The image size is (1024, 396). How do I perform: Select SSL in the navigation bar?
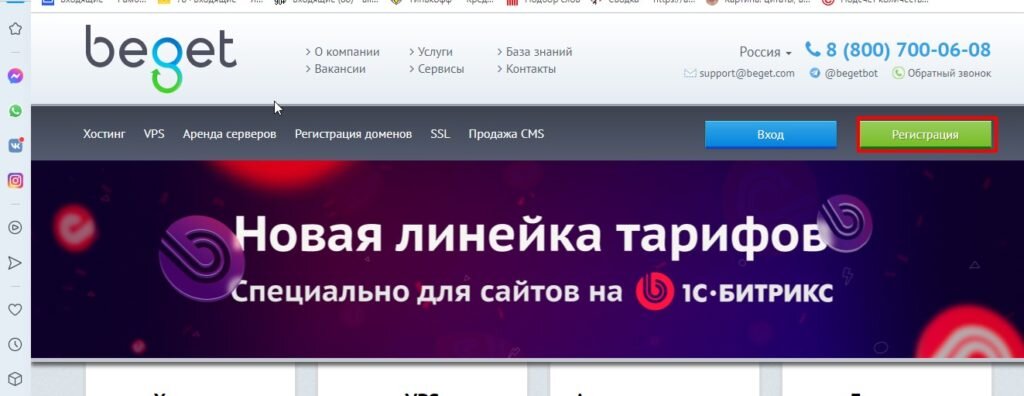440,134
